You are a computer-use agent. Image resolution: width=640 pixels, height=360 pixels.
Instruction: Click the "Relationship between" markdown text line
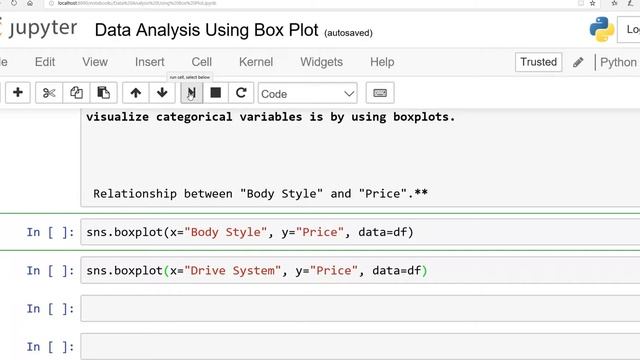[260, 193]
